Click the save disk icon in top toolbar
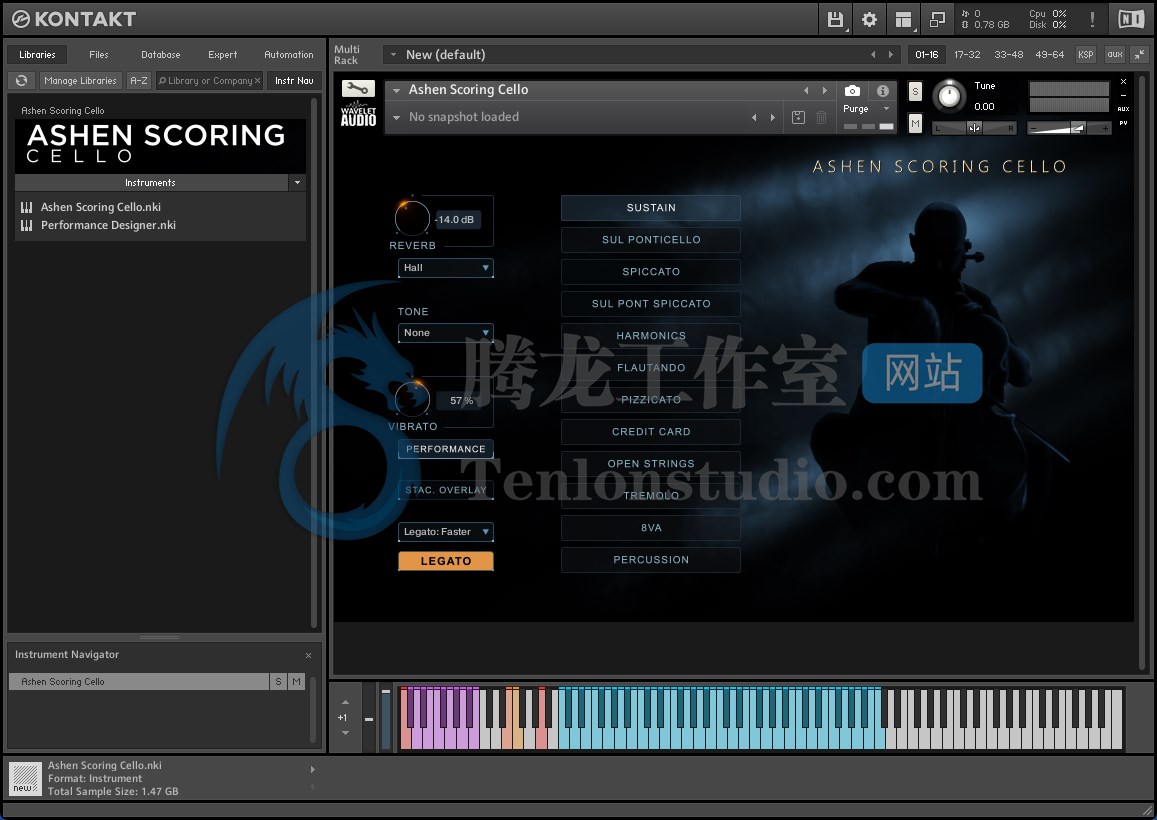Image resolution: width=1157 pixels, height=820 pixels. (835, 19)
